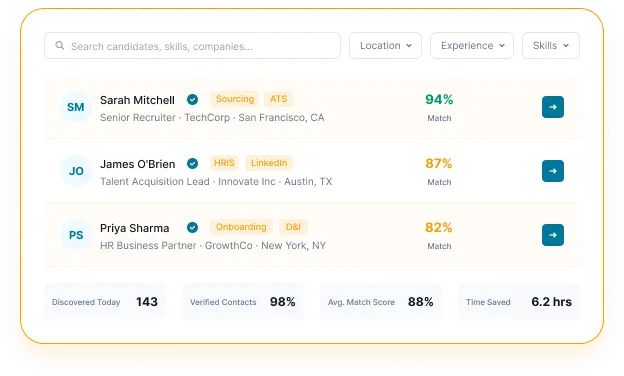This screenshot has width=624, height=376.
Task: Click the name James O'Brien
Action: (x=138, y=164)
